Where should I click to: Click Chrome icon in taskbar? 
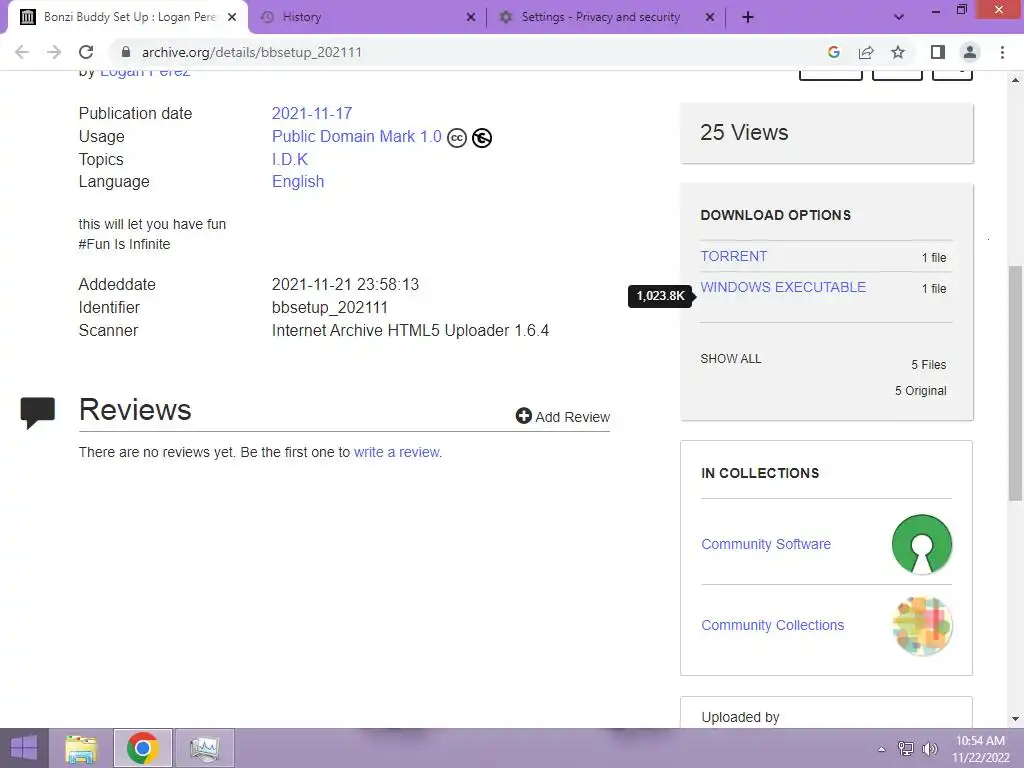click(143, 748)
